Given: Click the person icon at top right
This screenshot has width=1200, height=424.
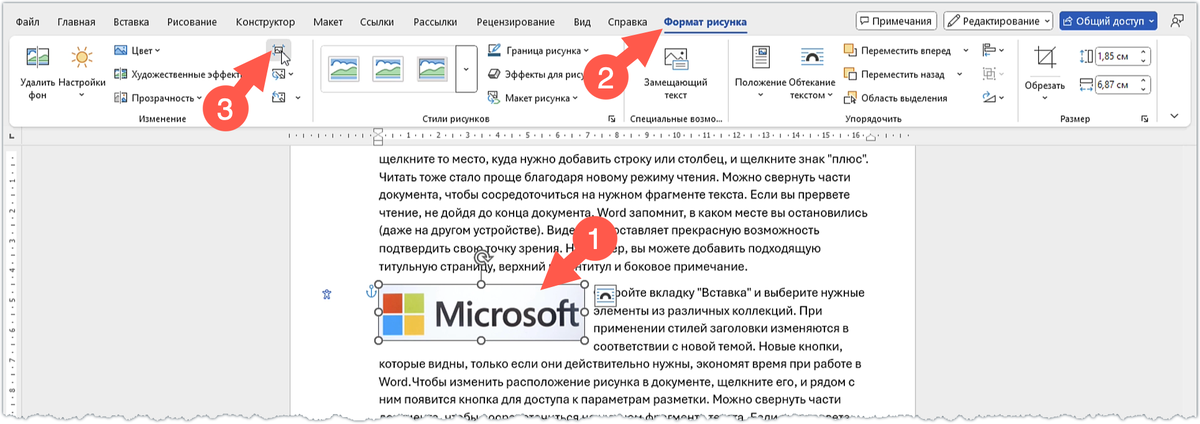Looking at the screenshot, I should click(1176, 20).
